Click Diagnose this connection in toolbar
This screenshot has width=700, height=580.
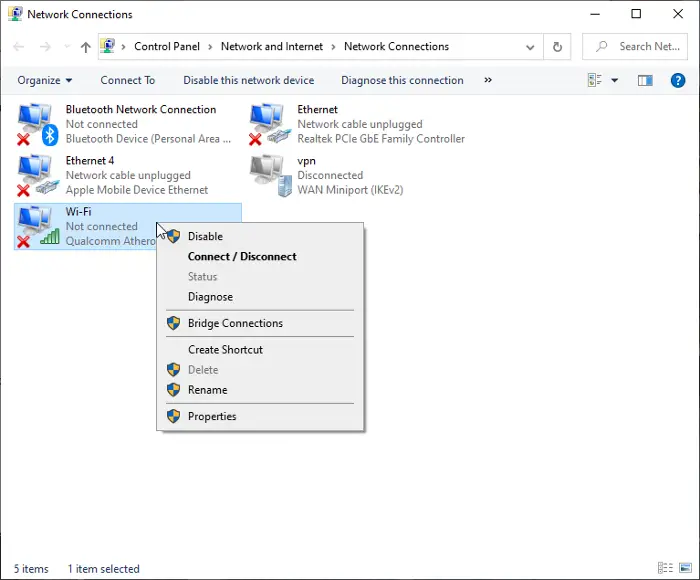[402, 80]
